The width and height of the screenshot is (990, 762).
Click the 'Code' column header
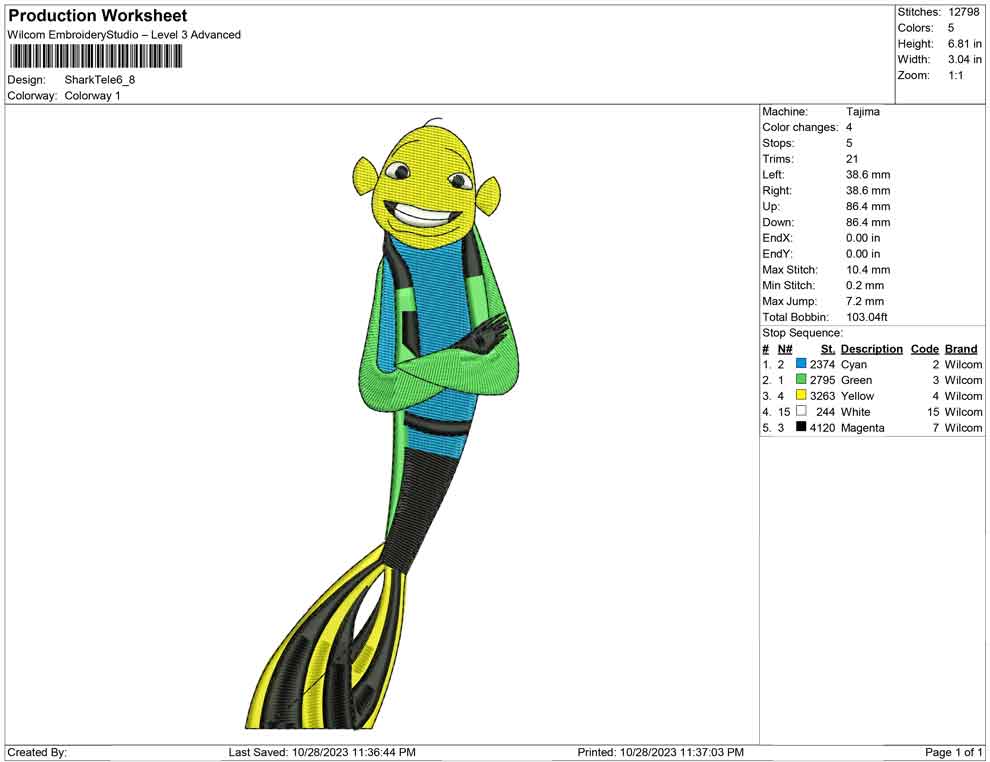coord(925,349)
